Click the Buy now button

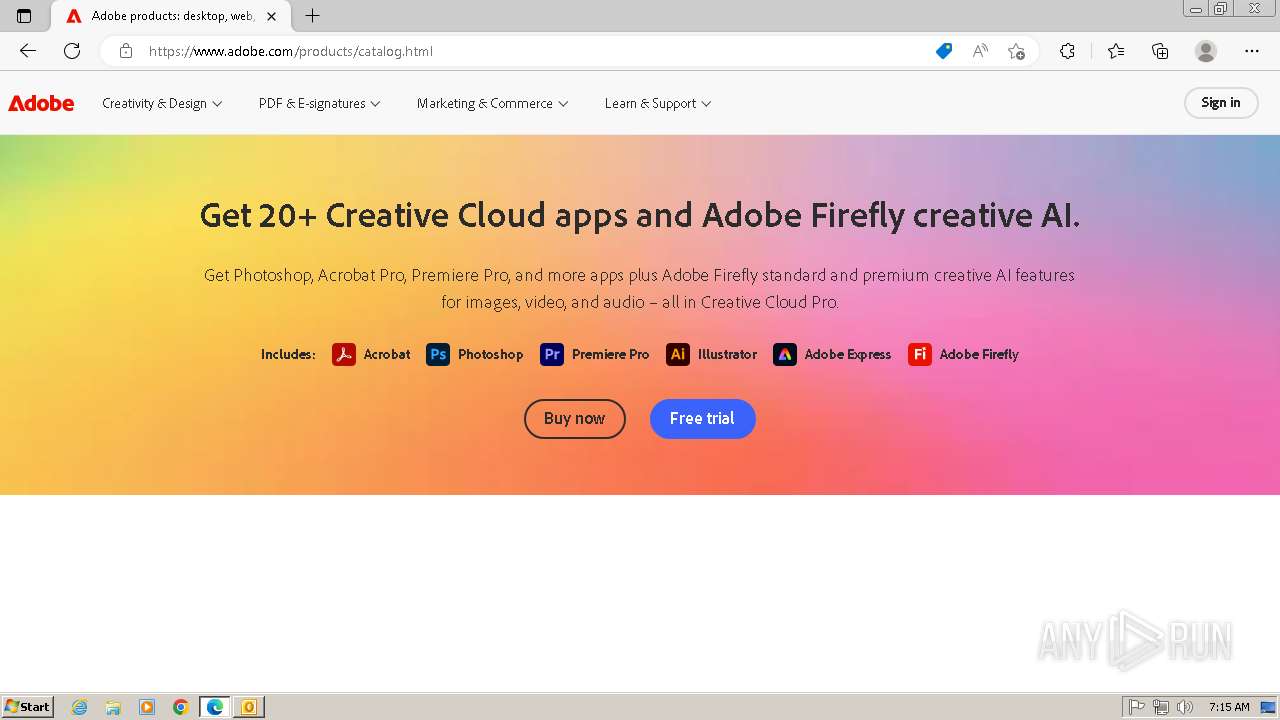(575, 419)
